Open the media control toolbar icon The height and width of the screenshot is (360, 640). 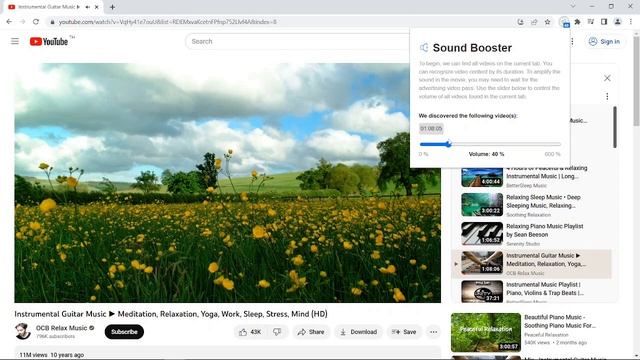point(591,22)
